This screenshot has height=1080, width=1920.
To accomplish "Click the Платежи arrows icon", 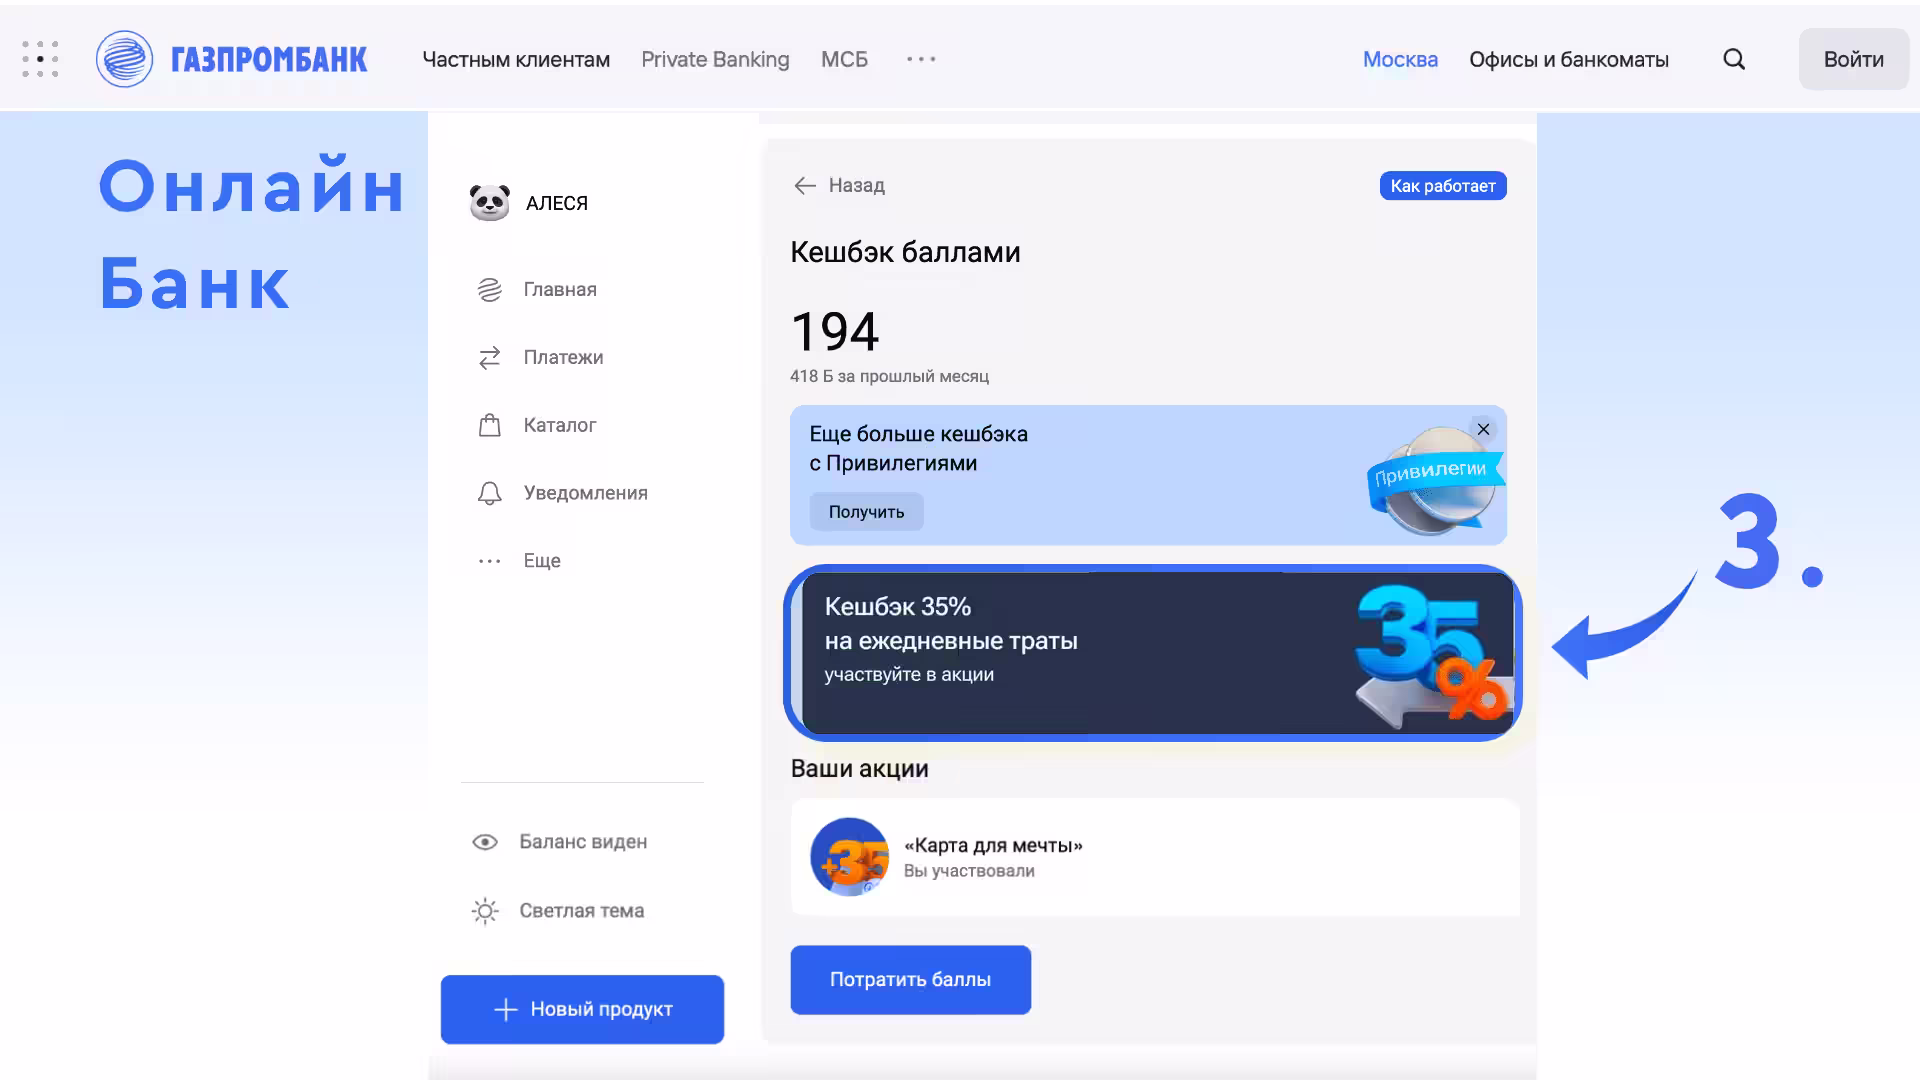I will click(489, 358).
